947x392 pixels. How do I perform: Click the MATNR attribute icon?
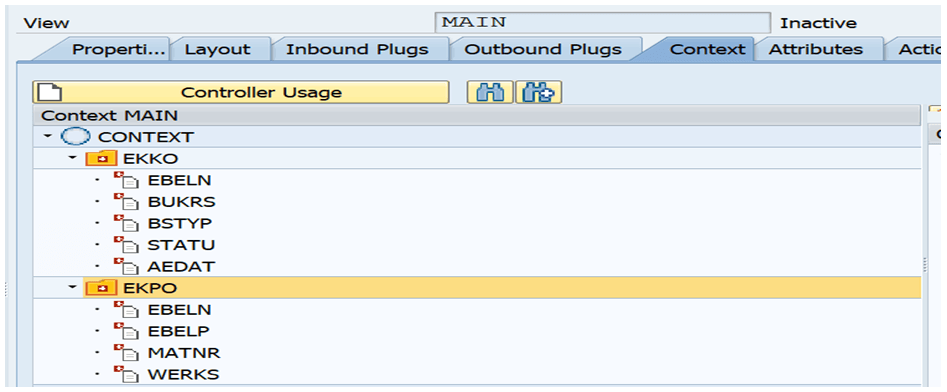coord(126,352)
